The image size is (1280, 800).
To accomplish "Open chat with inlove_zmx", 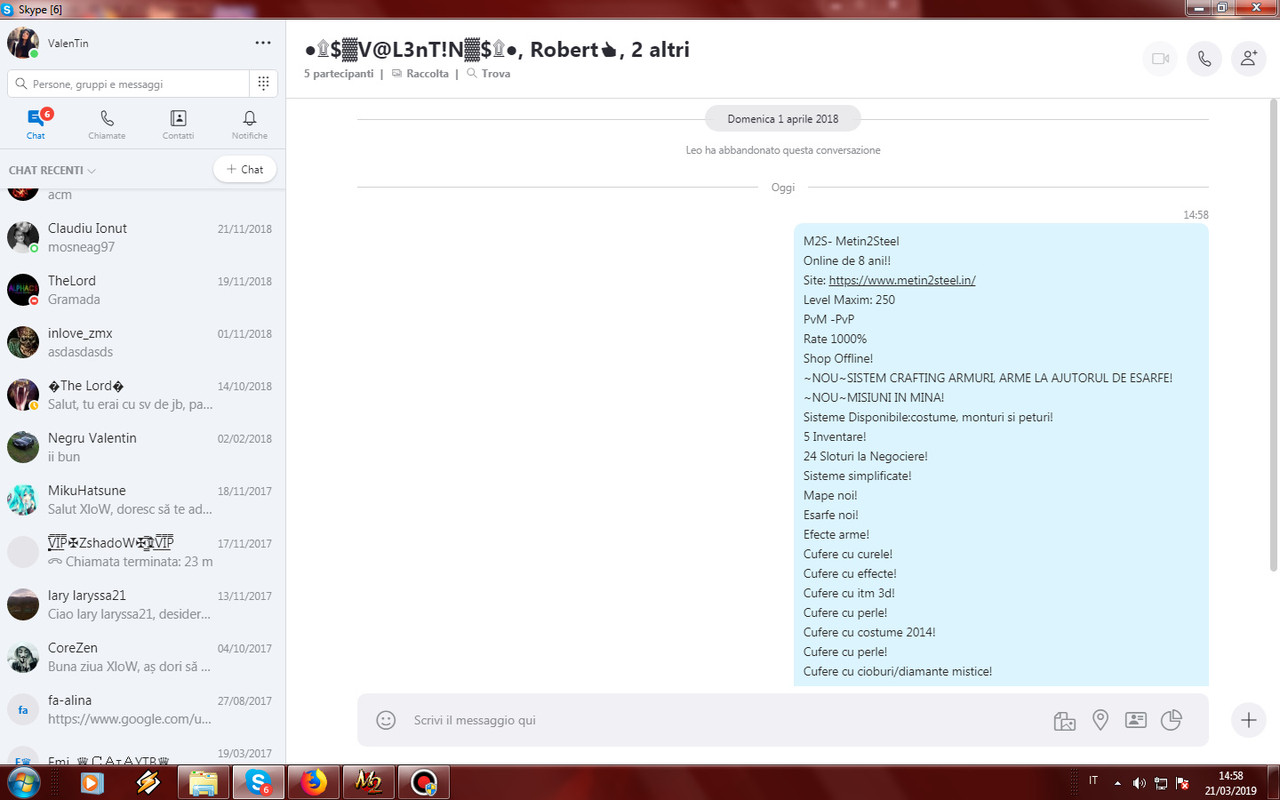I will pos(143,342).
